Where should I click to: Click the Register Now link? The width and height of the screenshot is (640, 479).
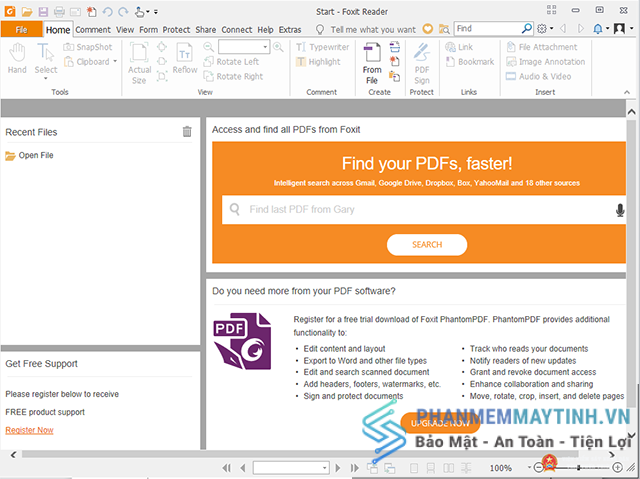pyautogui.click(x=29, y=430)
